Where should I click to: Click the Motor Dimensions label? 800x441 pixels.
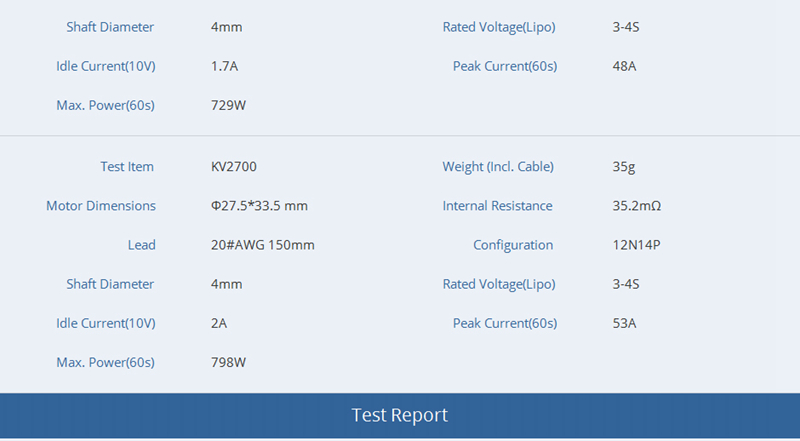[101, 206]
